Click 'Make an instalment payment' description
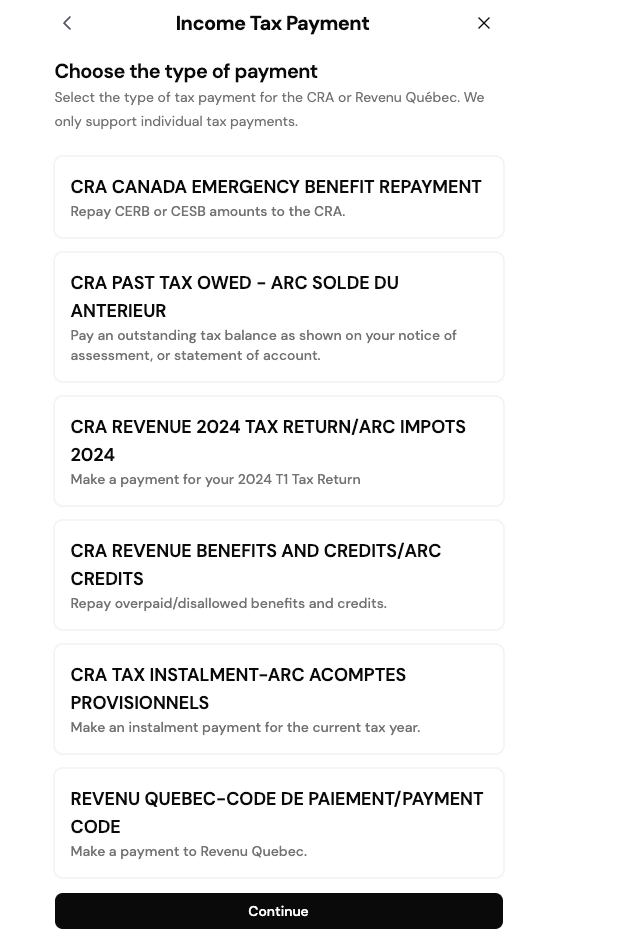 click(x=245, y=728)
